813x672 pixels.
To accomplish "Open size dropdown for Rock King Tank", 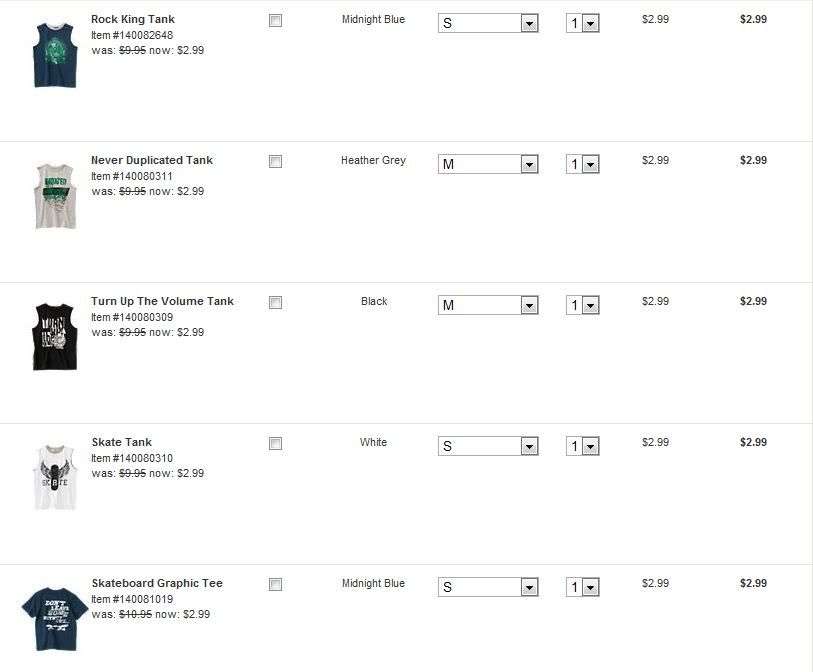I will point(488,23).
